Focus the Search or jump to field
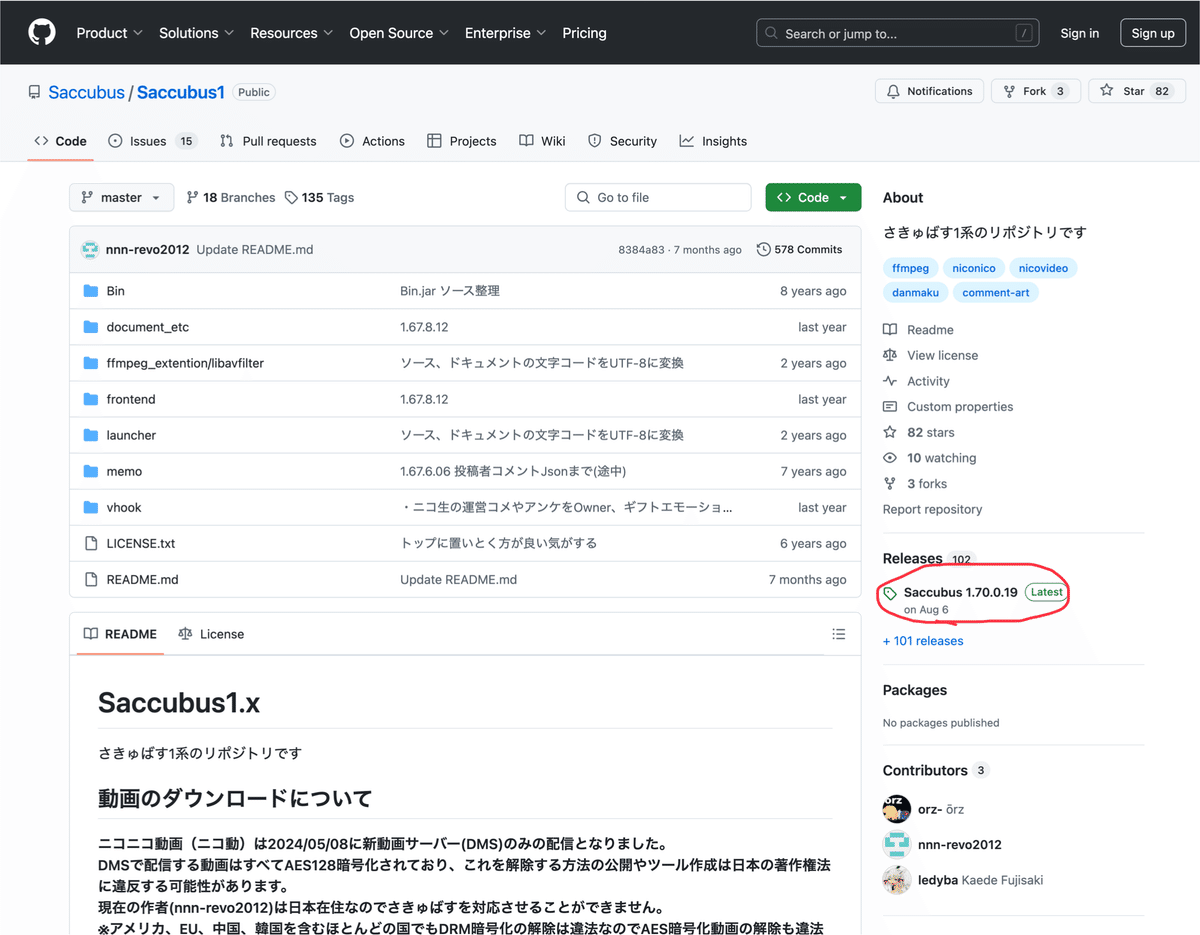 coord(898,33)
